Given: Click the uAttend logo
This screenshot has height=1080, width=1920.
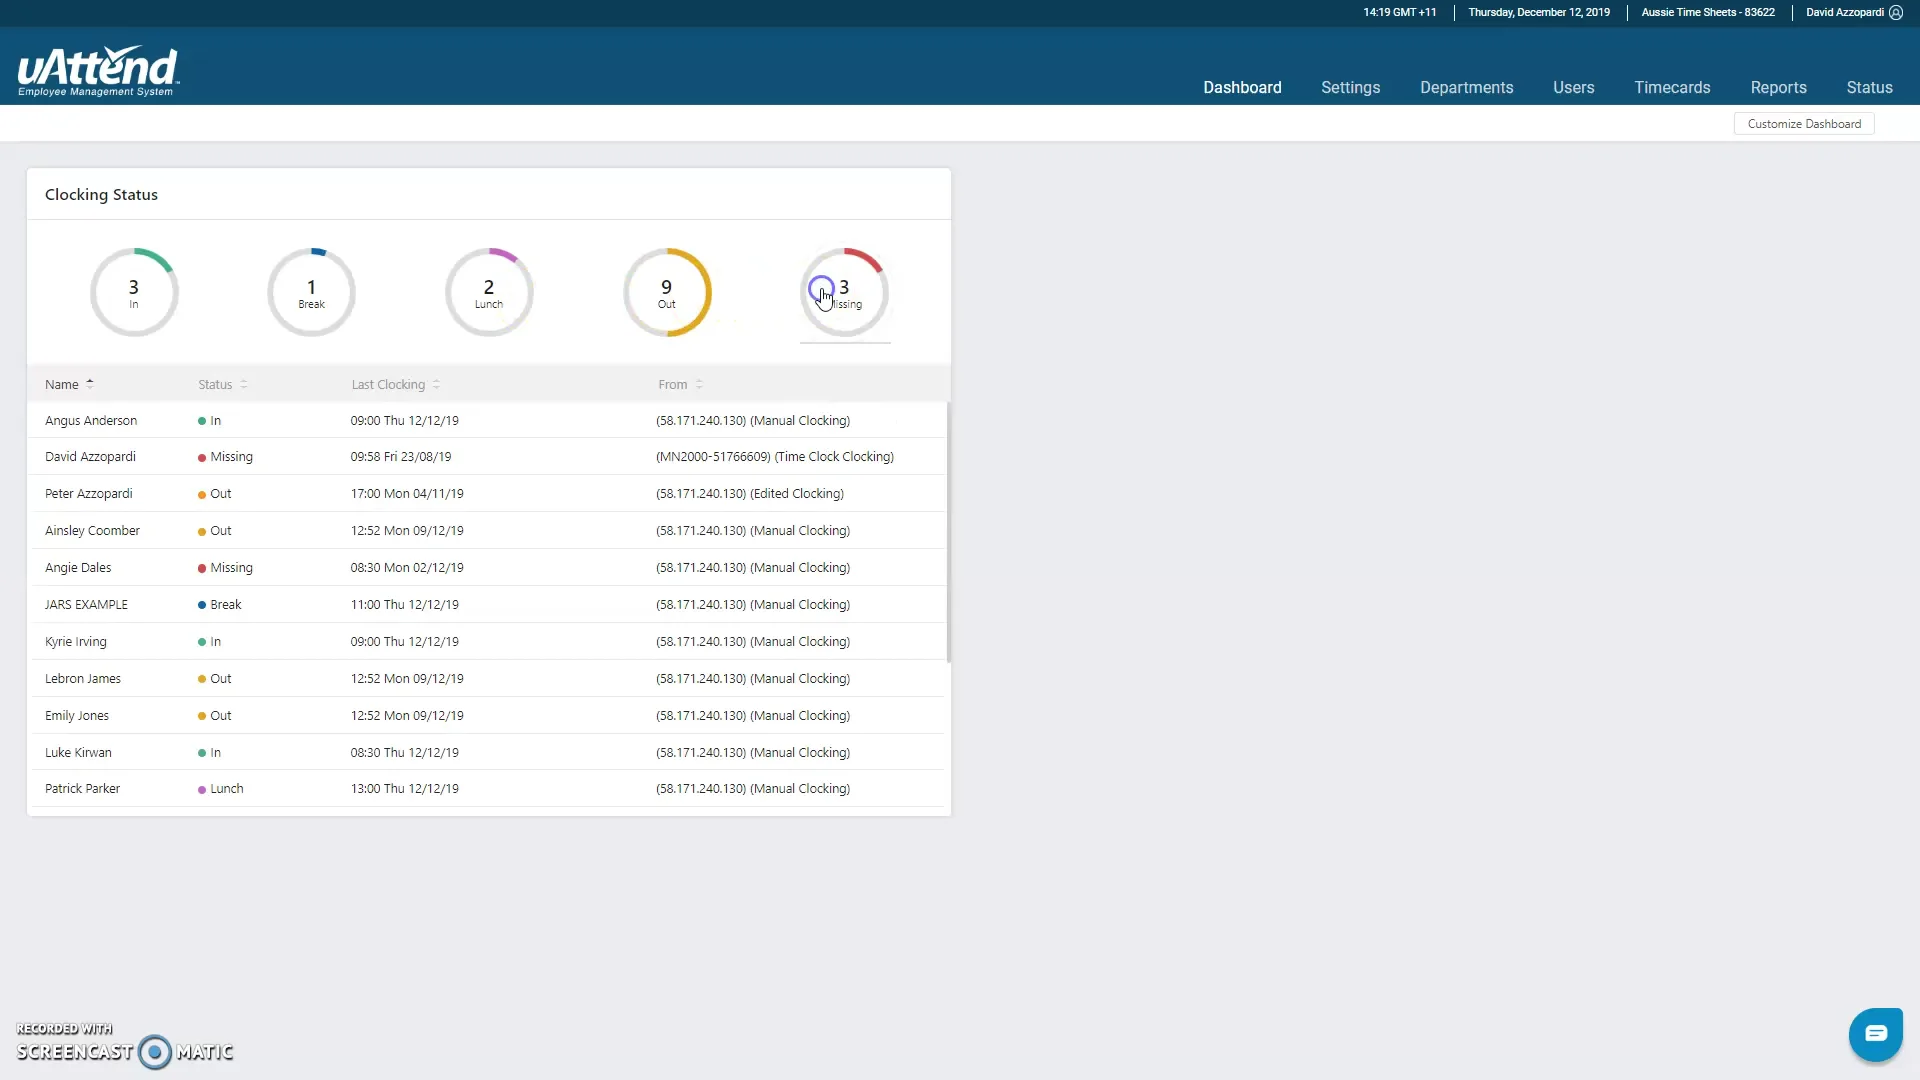Looking at the screenshot, I should pyautogui.click(x=98, y=71).
